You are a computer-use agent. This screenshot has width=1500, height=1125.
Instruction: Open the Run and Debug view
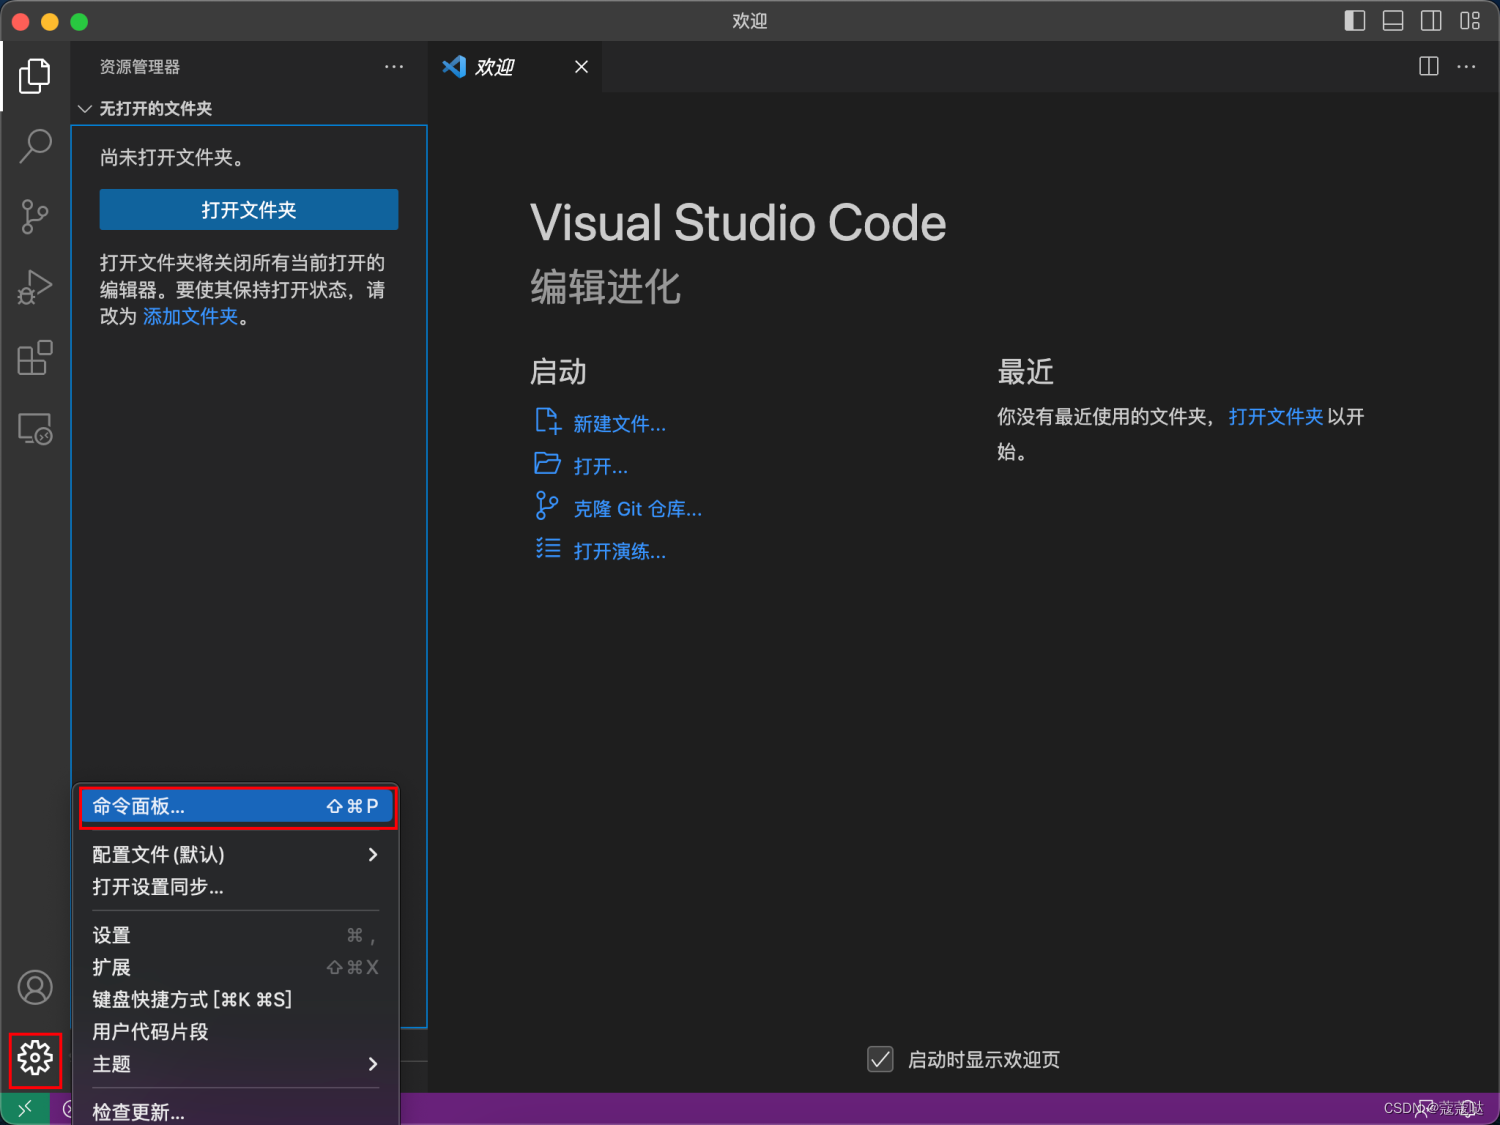pyautogui.click(x=35, y=287)
